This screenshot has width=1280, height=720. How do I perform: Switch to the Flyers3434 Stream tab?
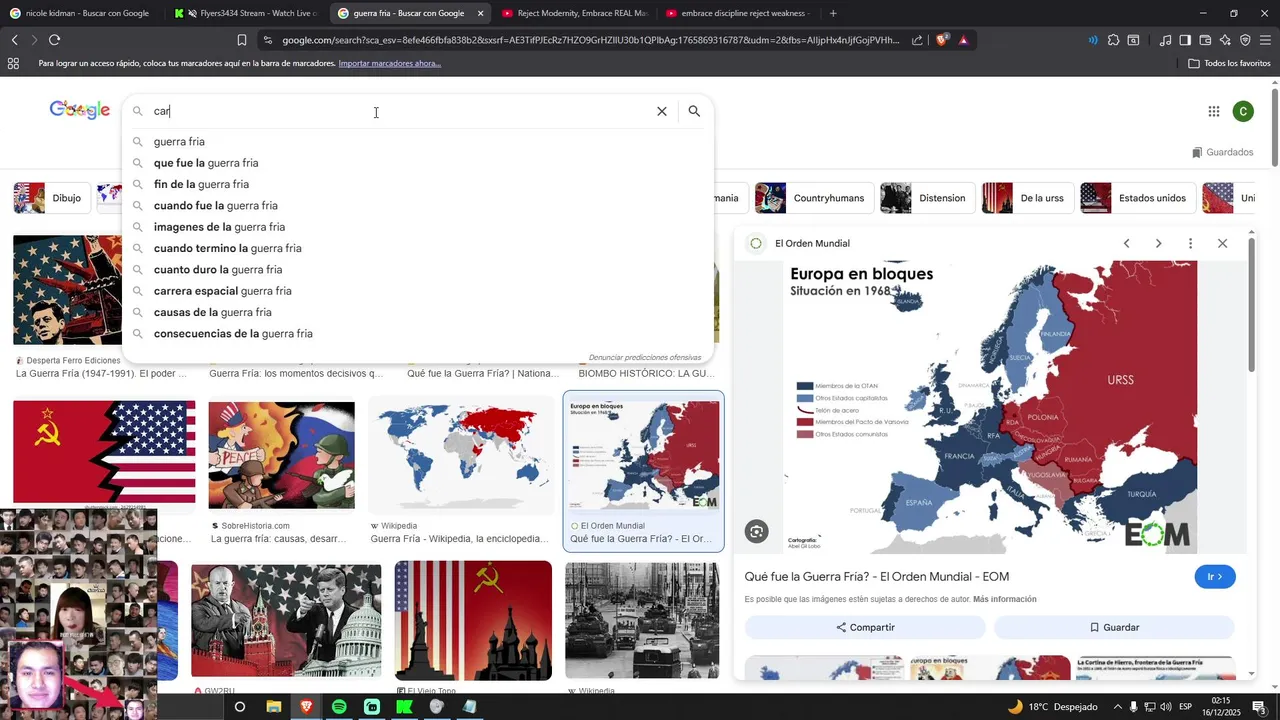coord(246,13)
